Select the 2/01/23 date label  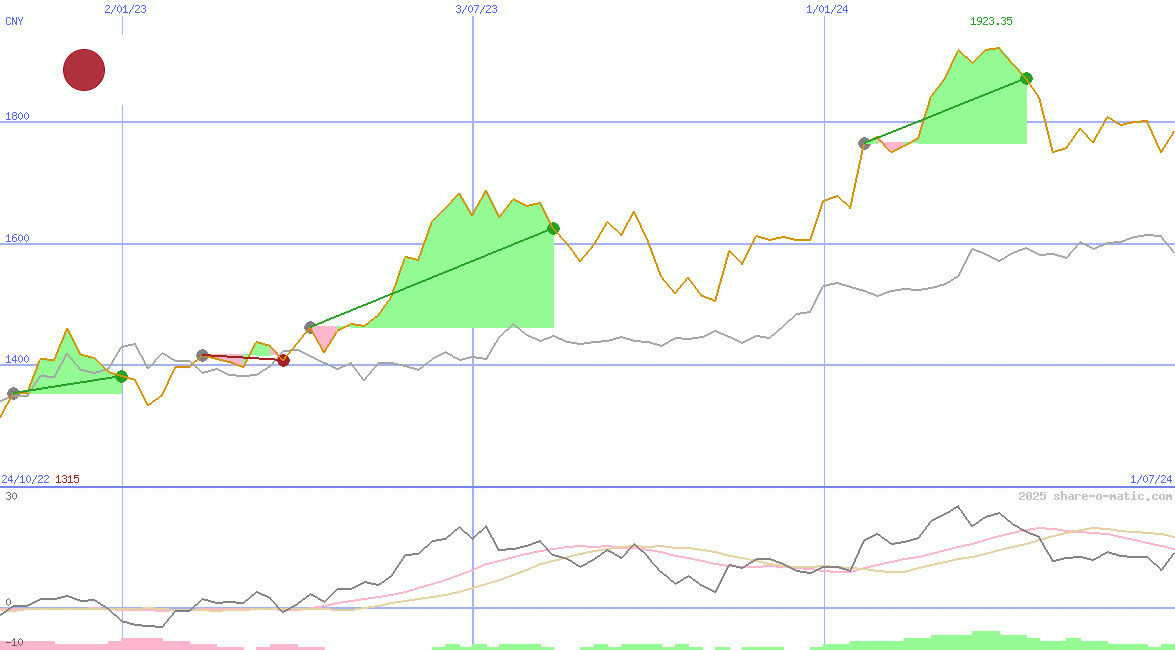pos(125,9)
